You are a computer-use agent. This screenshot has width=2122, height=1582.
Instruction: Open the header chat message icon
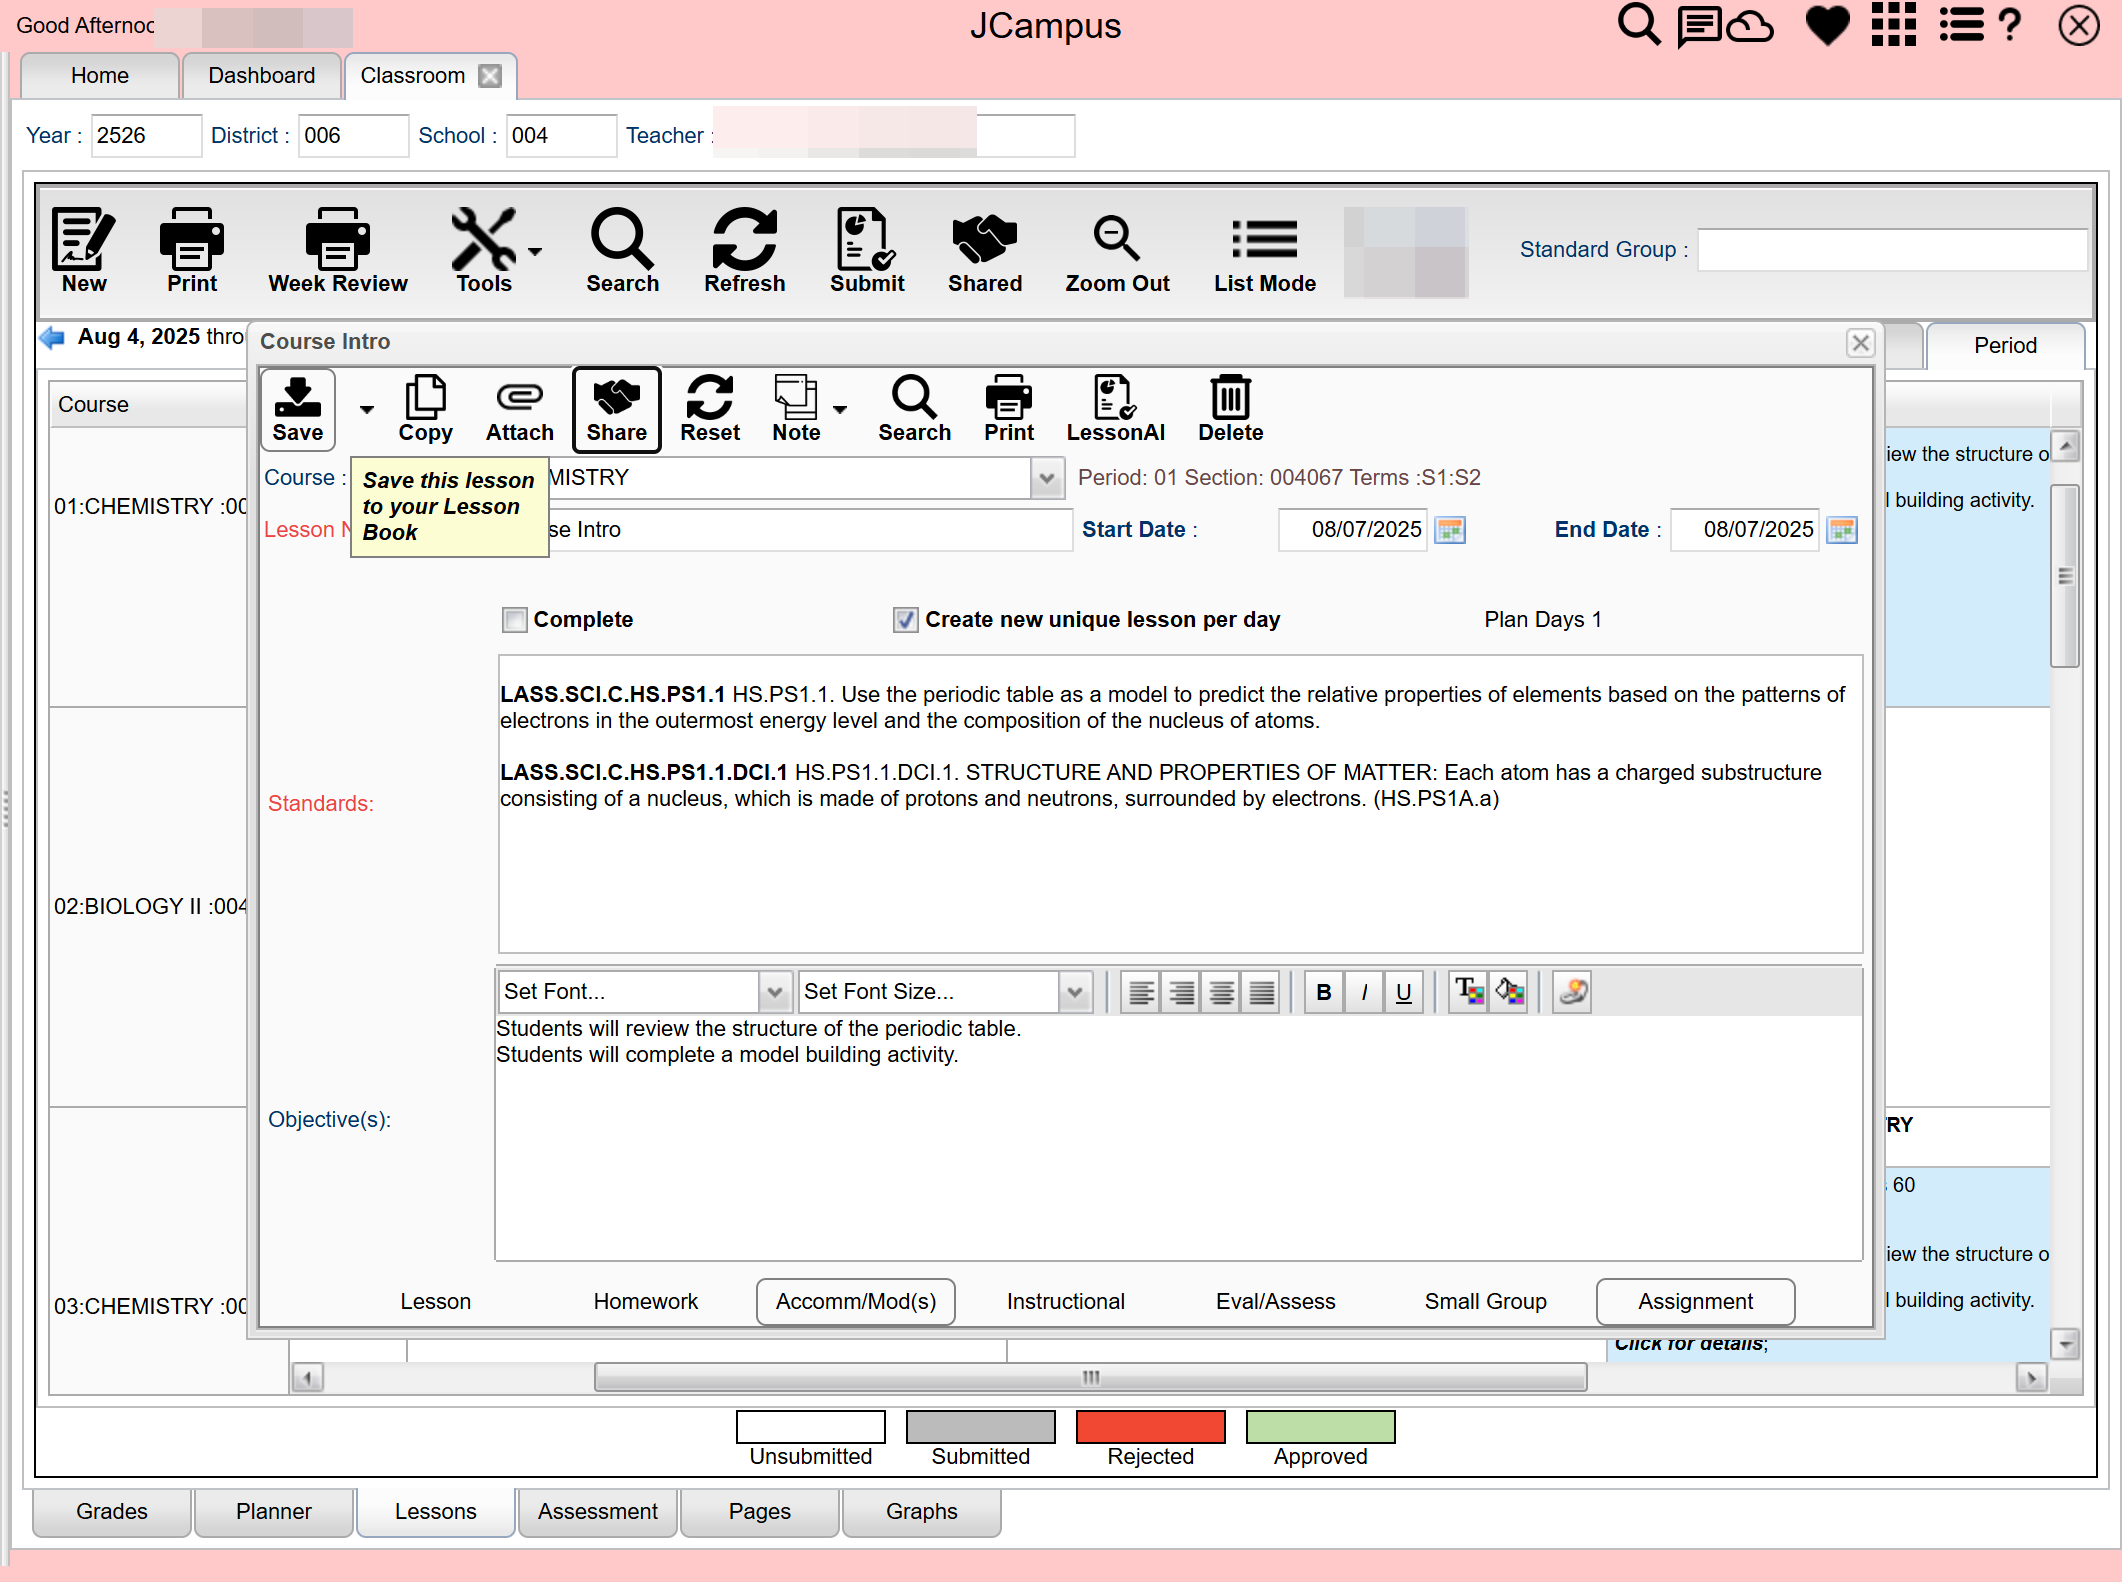coord(1699,26)
